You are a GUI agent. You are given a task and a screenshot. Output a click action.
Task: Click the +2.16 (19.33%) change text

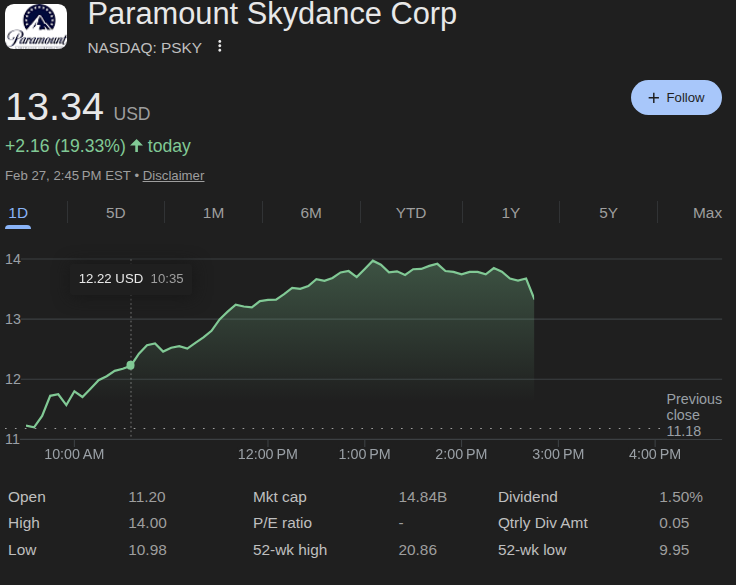[65, 146]
